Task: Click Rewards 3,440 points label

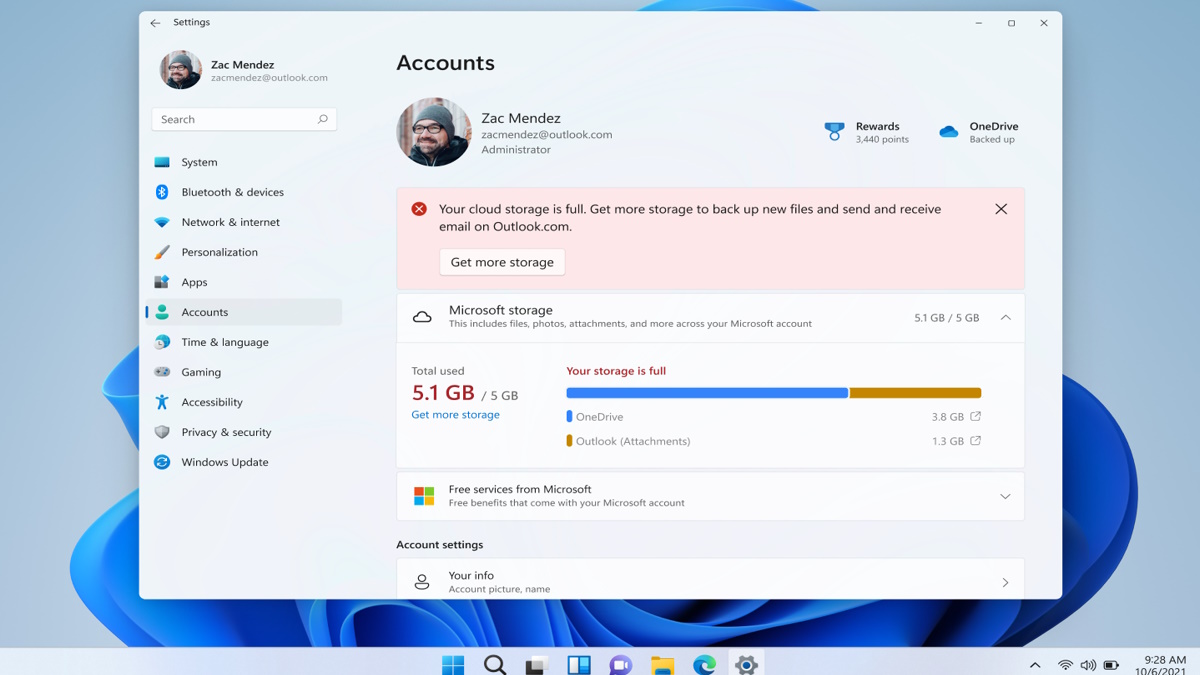Action: (x=882, y=133)
